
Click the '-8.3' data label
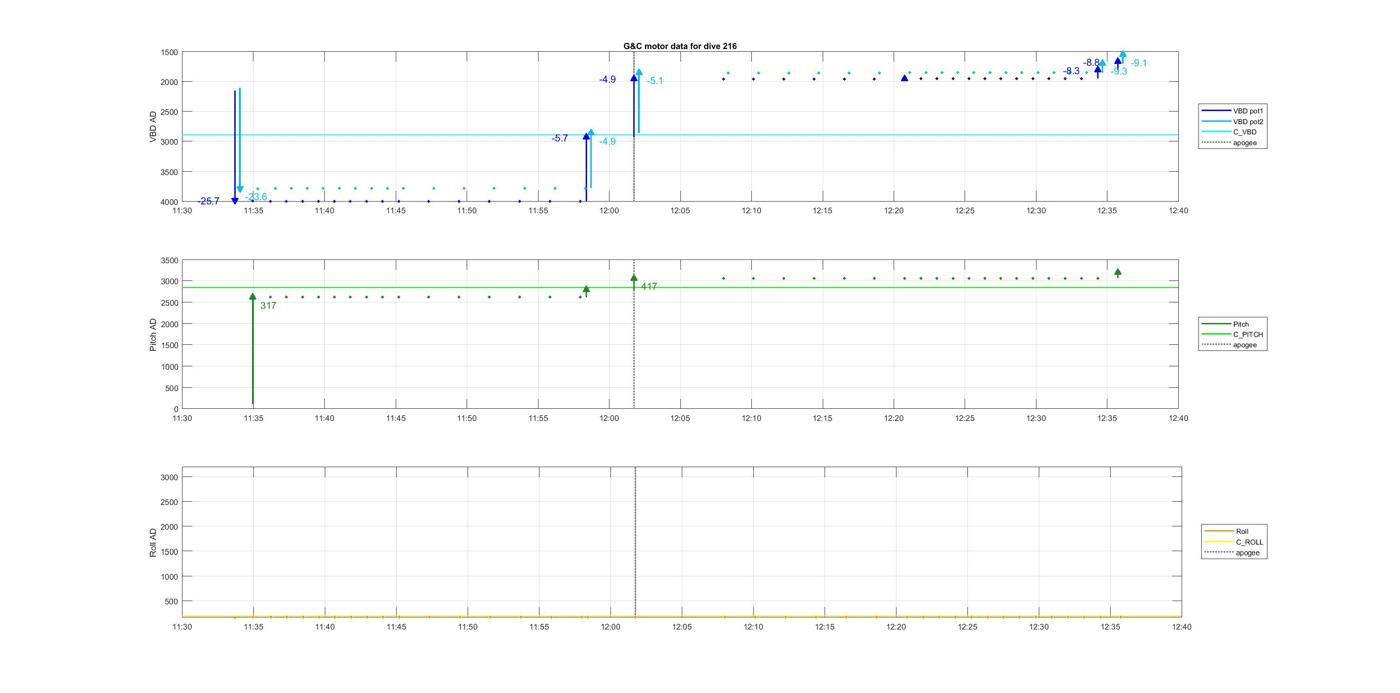1072,71
